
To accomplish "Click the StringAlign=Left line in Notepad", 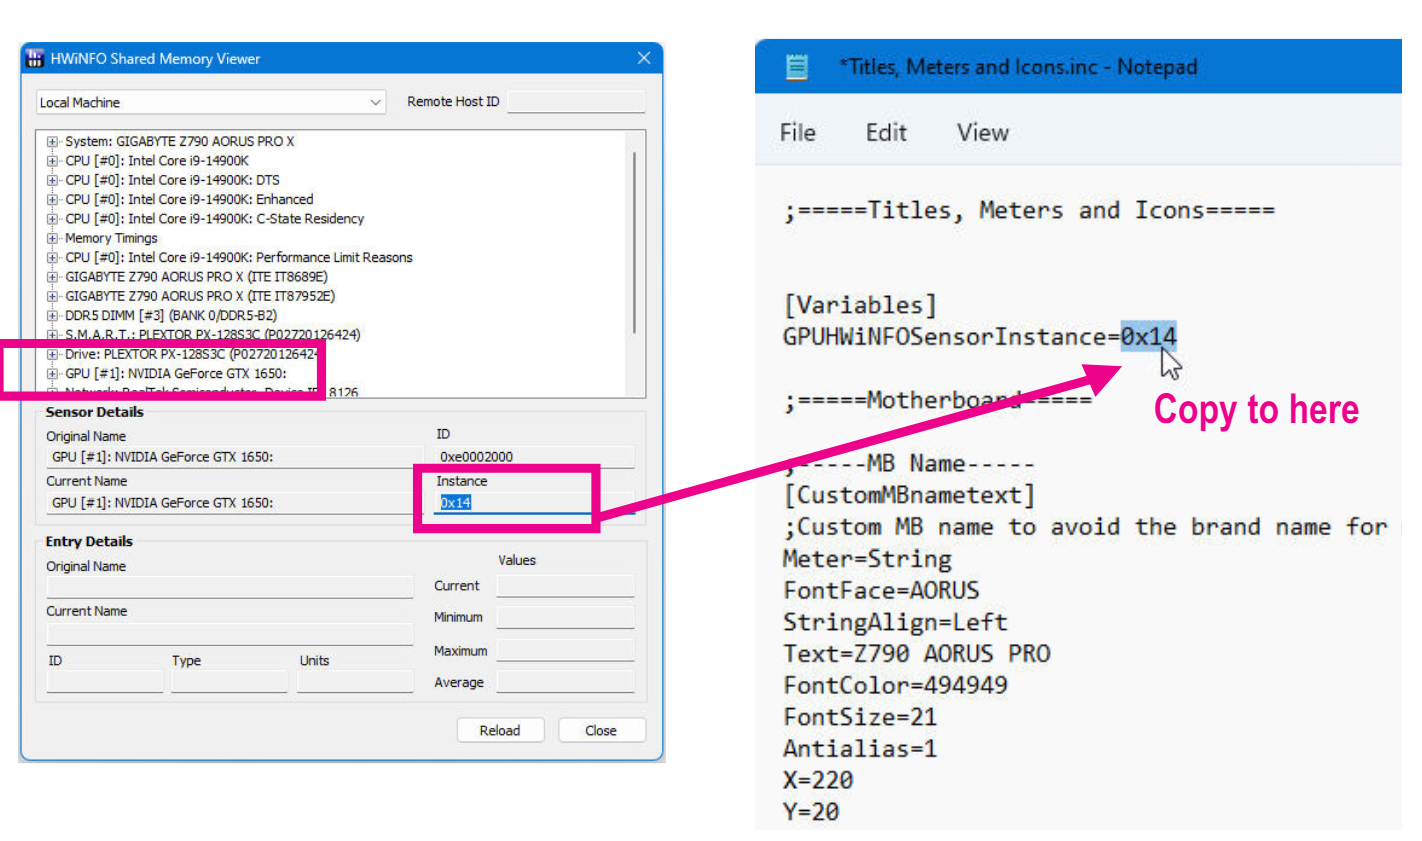I will click(895, 622).
